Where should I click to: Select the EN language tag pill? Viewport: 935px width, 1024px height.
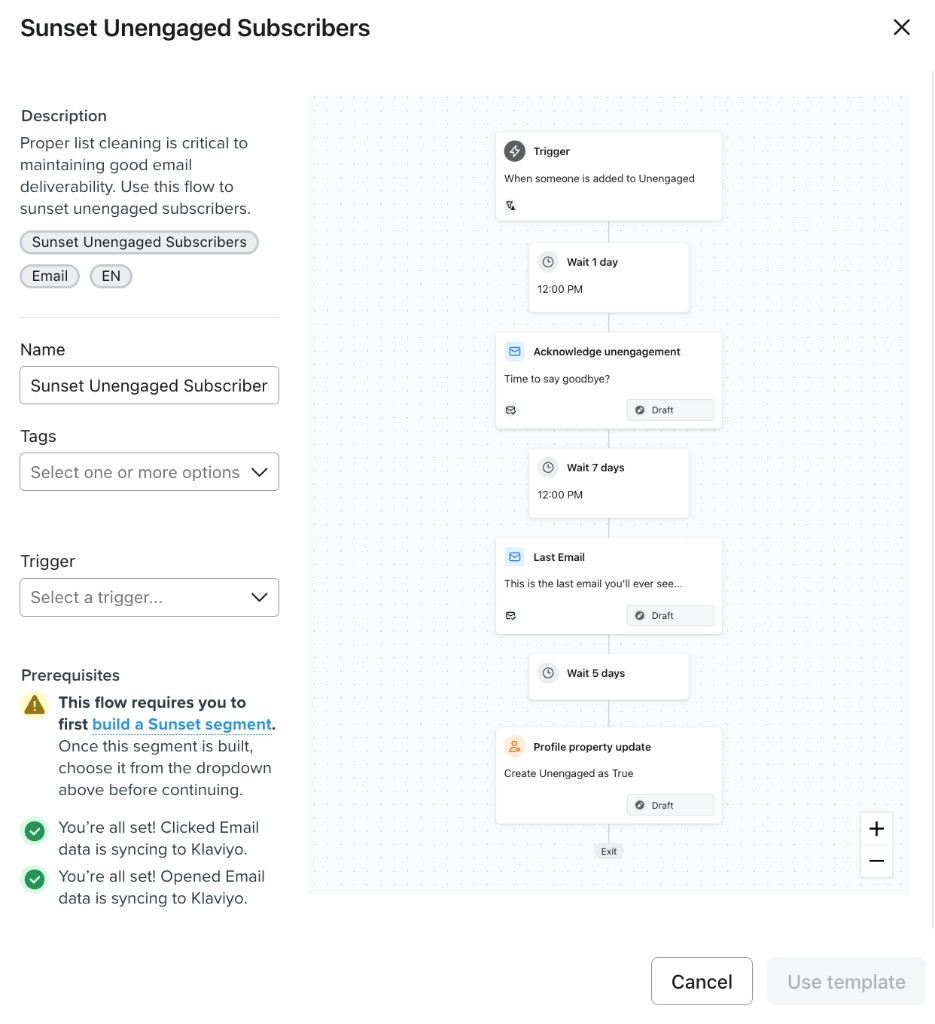click(111, 276)
